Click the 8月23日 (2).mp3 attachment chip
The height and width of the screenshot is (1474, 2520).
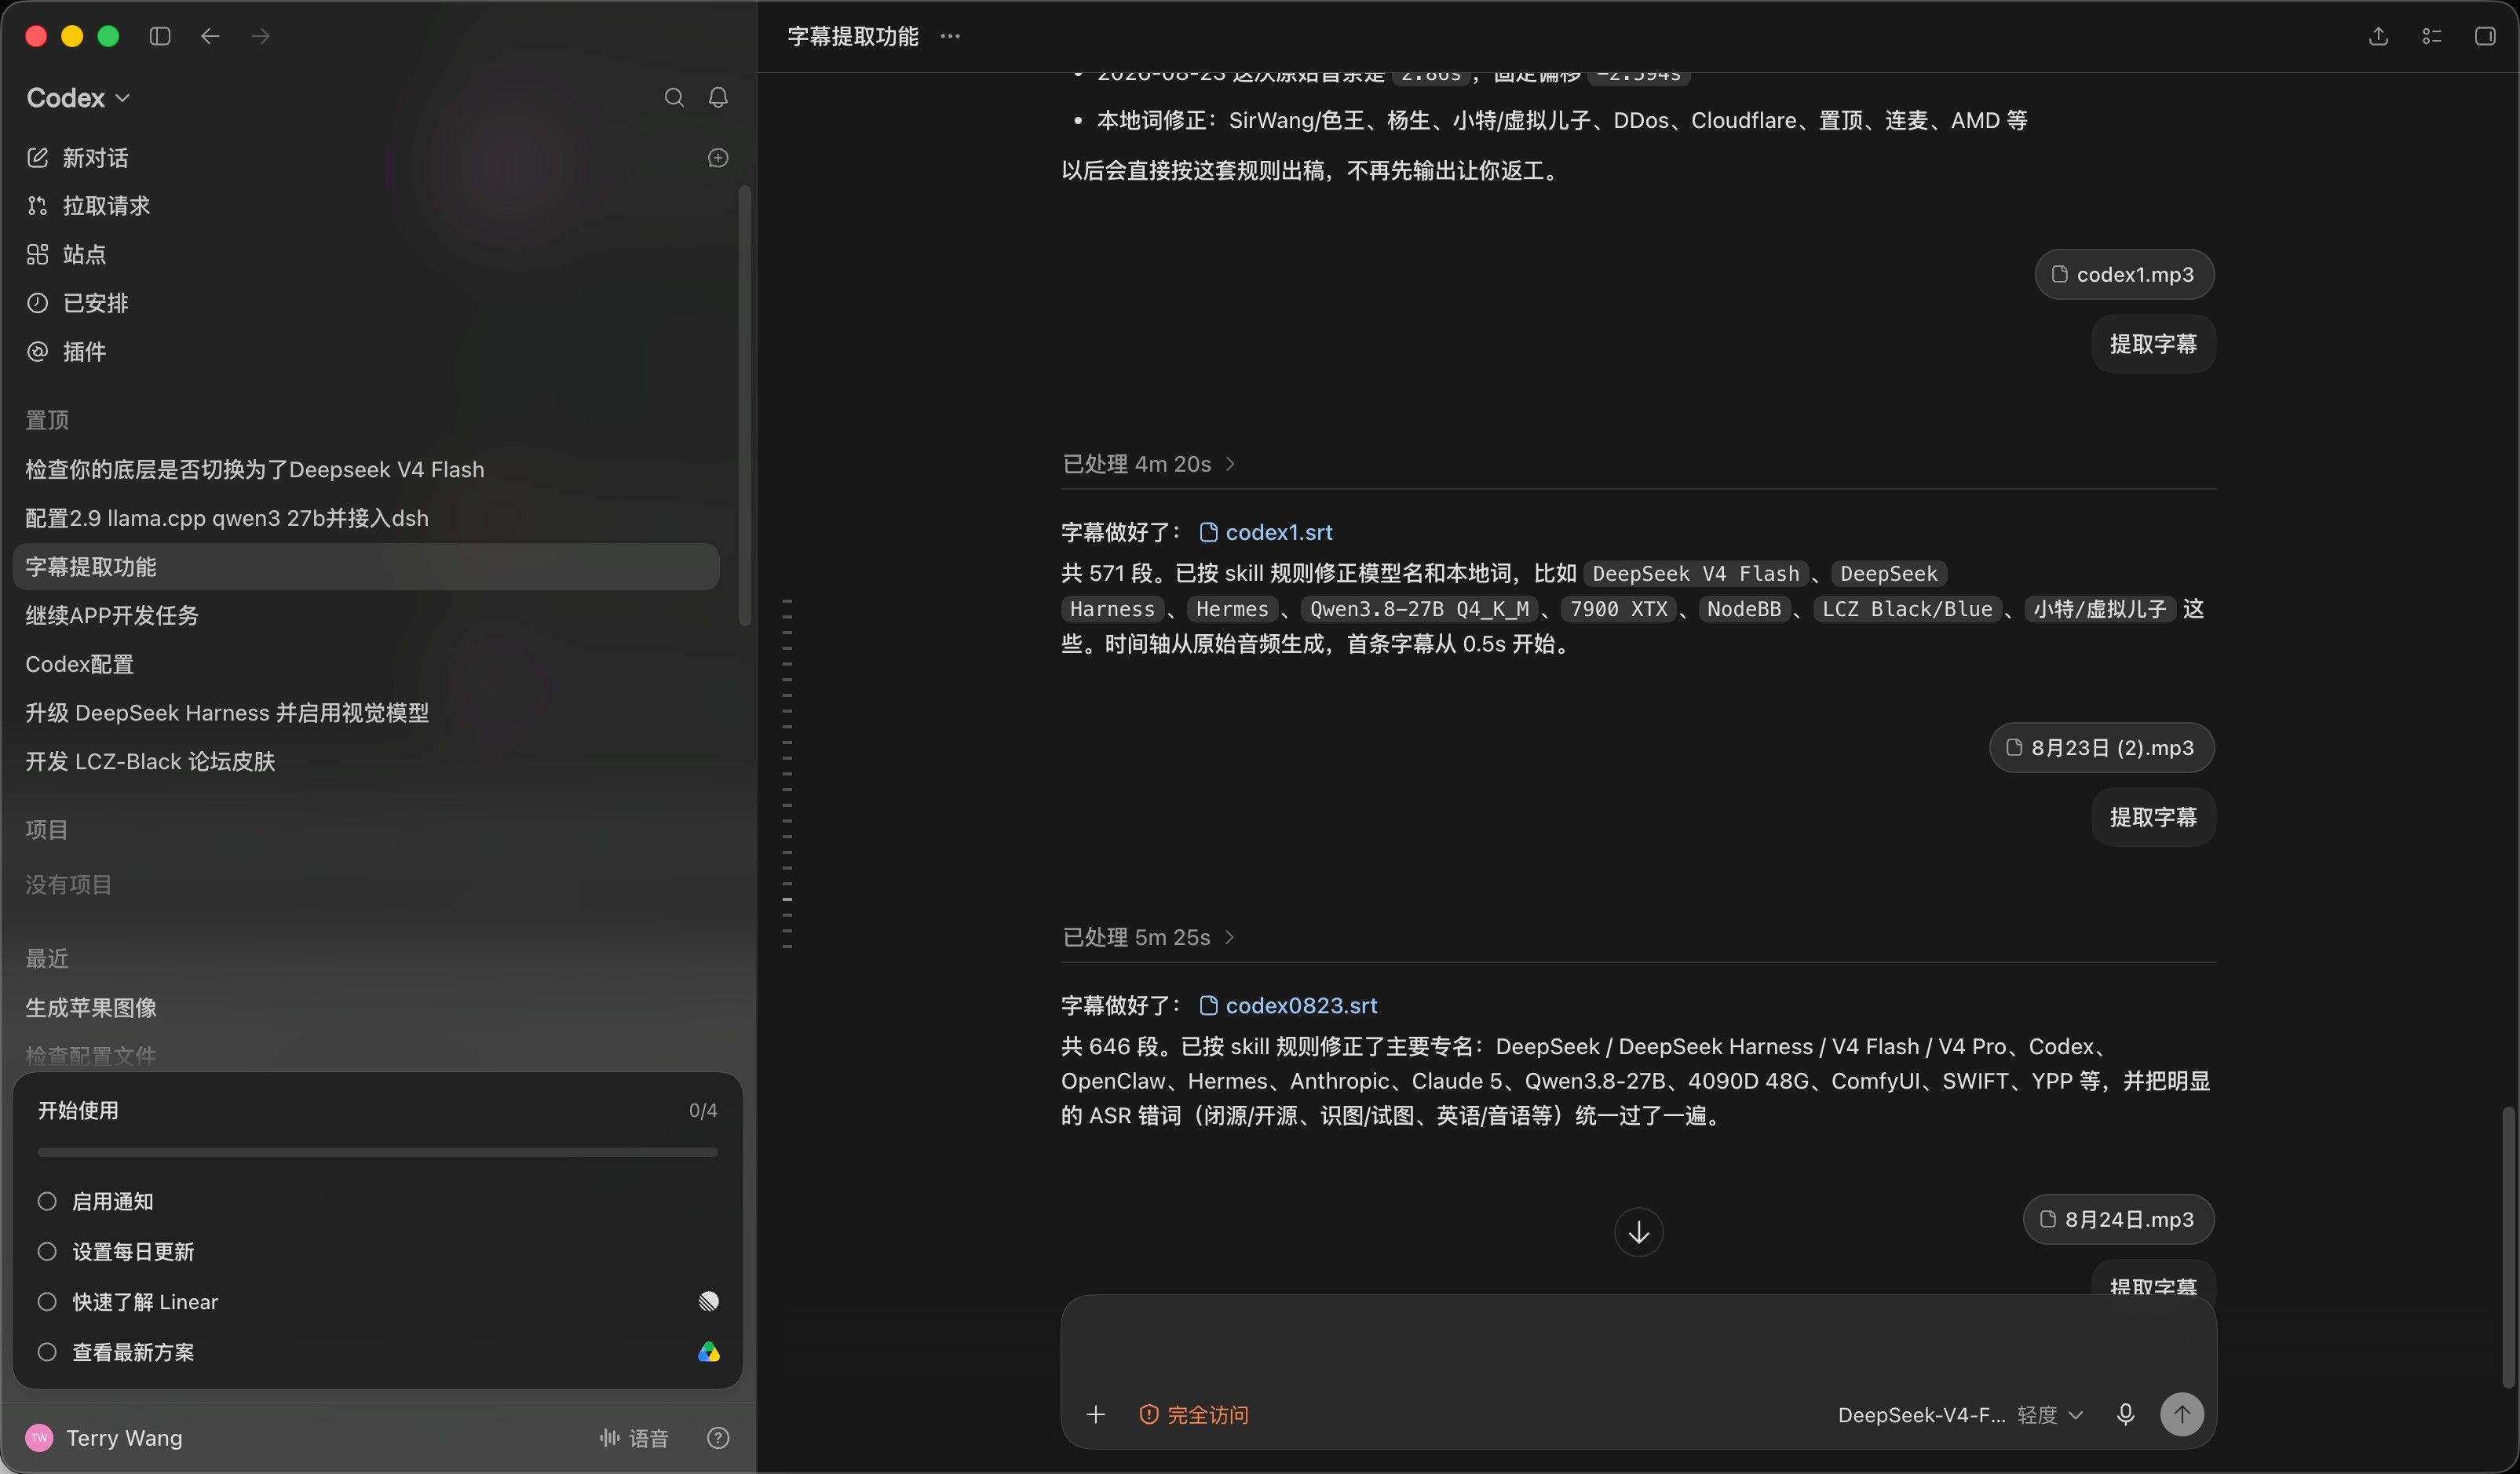[2101, 747]
